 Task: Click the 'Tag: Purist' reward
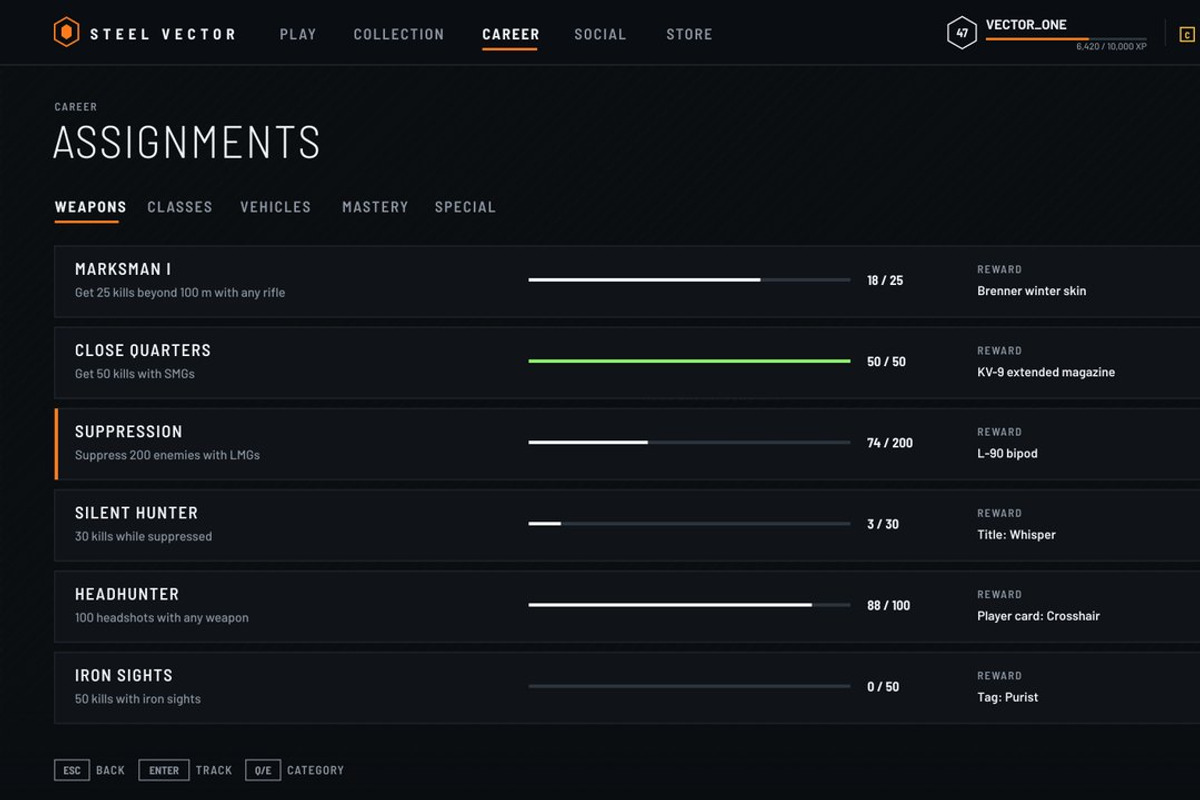click(1007, 697)
